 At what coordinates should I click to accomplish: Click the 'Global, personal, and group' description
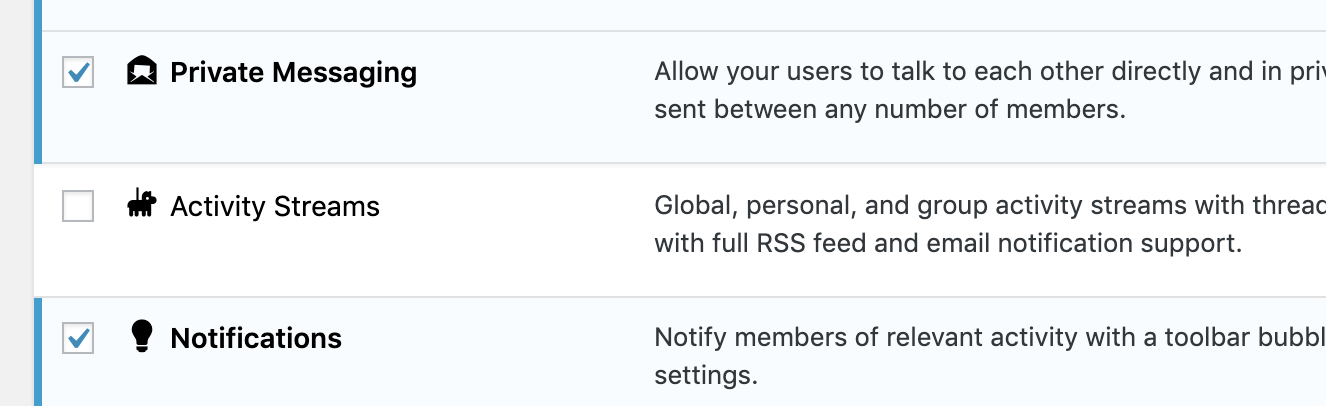990,206
